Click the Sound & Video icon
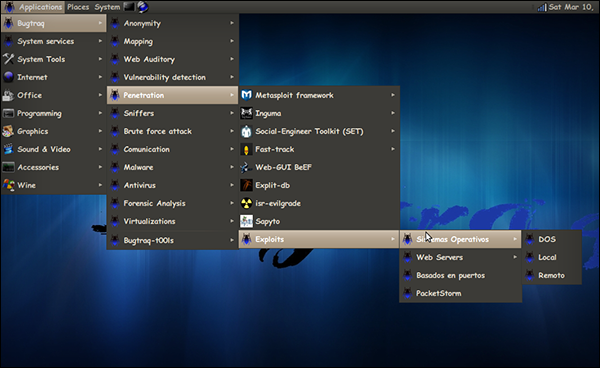 (8, 149)
